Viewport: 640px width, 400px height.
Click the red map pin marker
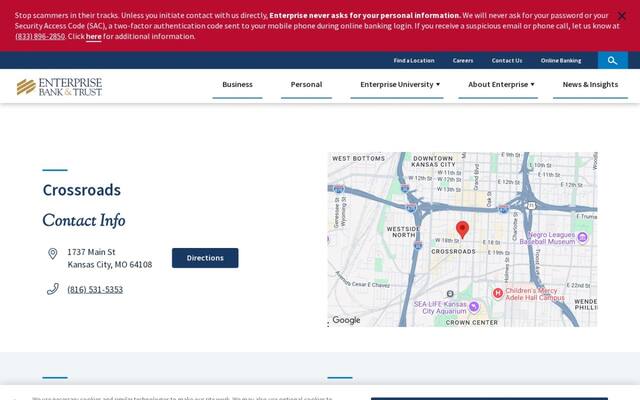(462, 229)
